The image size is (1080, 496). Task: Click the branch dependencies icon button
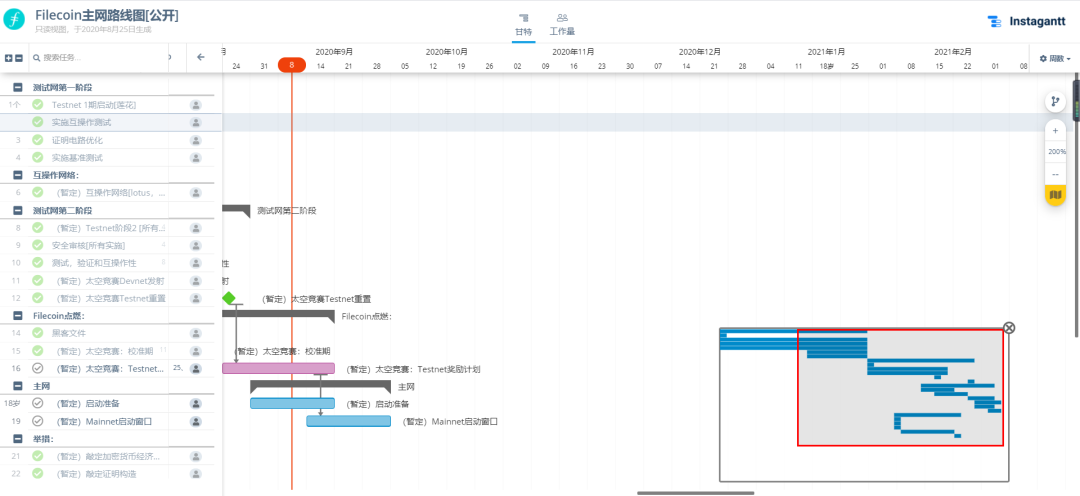(1055, 102)
